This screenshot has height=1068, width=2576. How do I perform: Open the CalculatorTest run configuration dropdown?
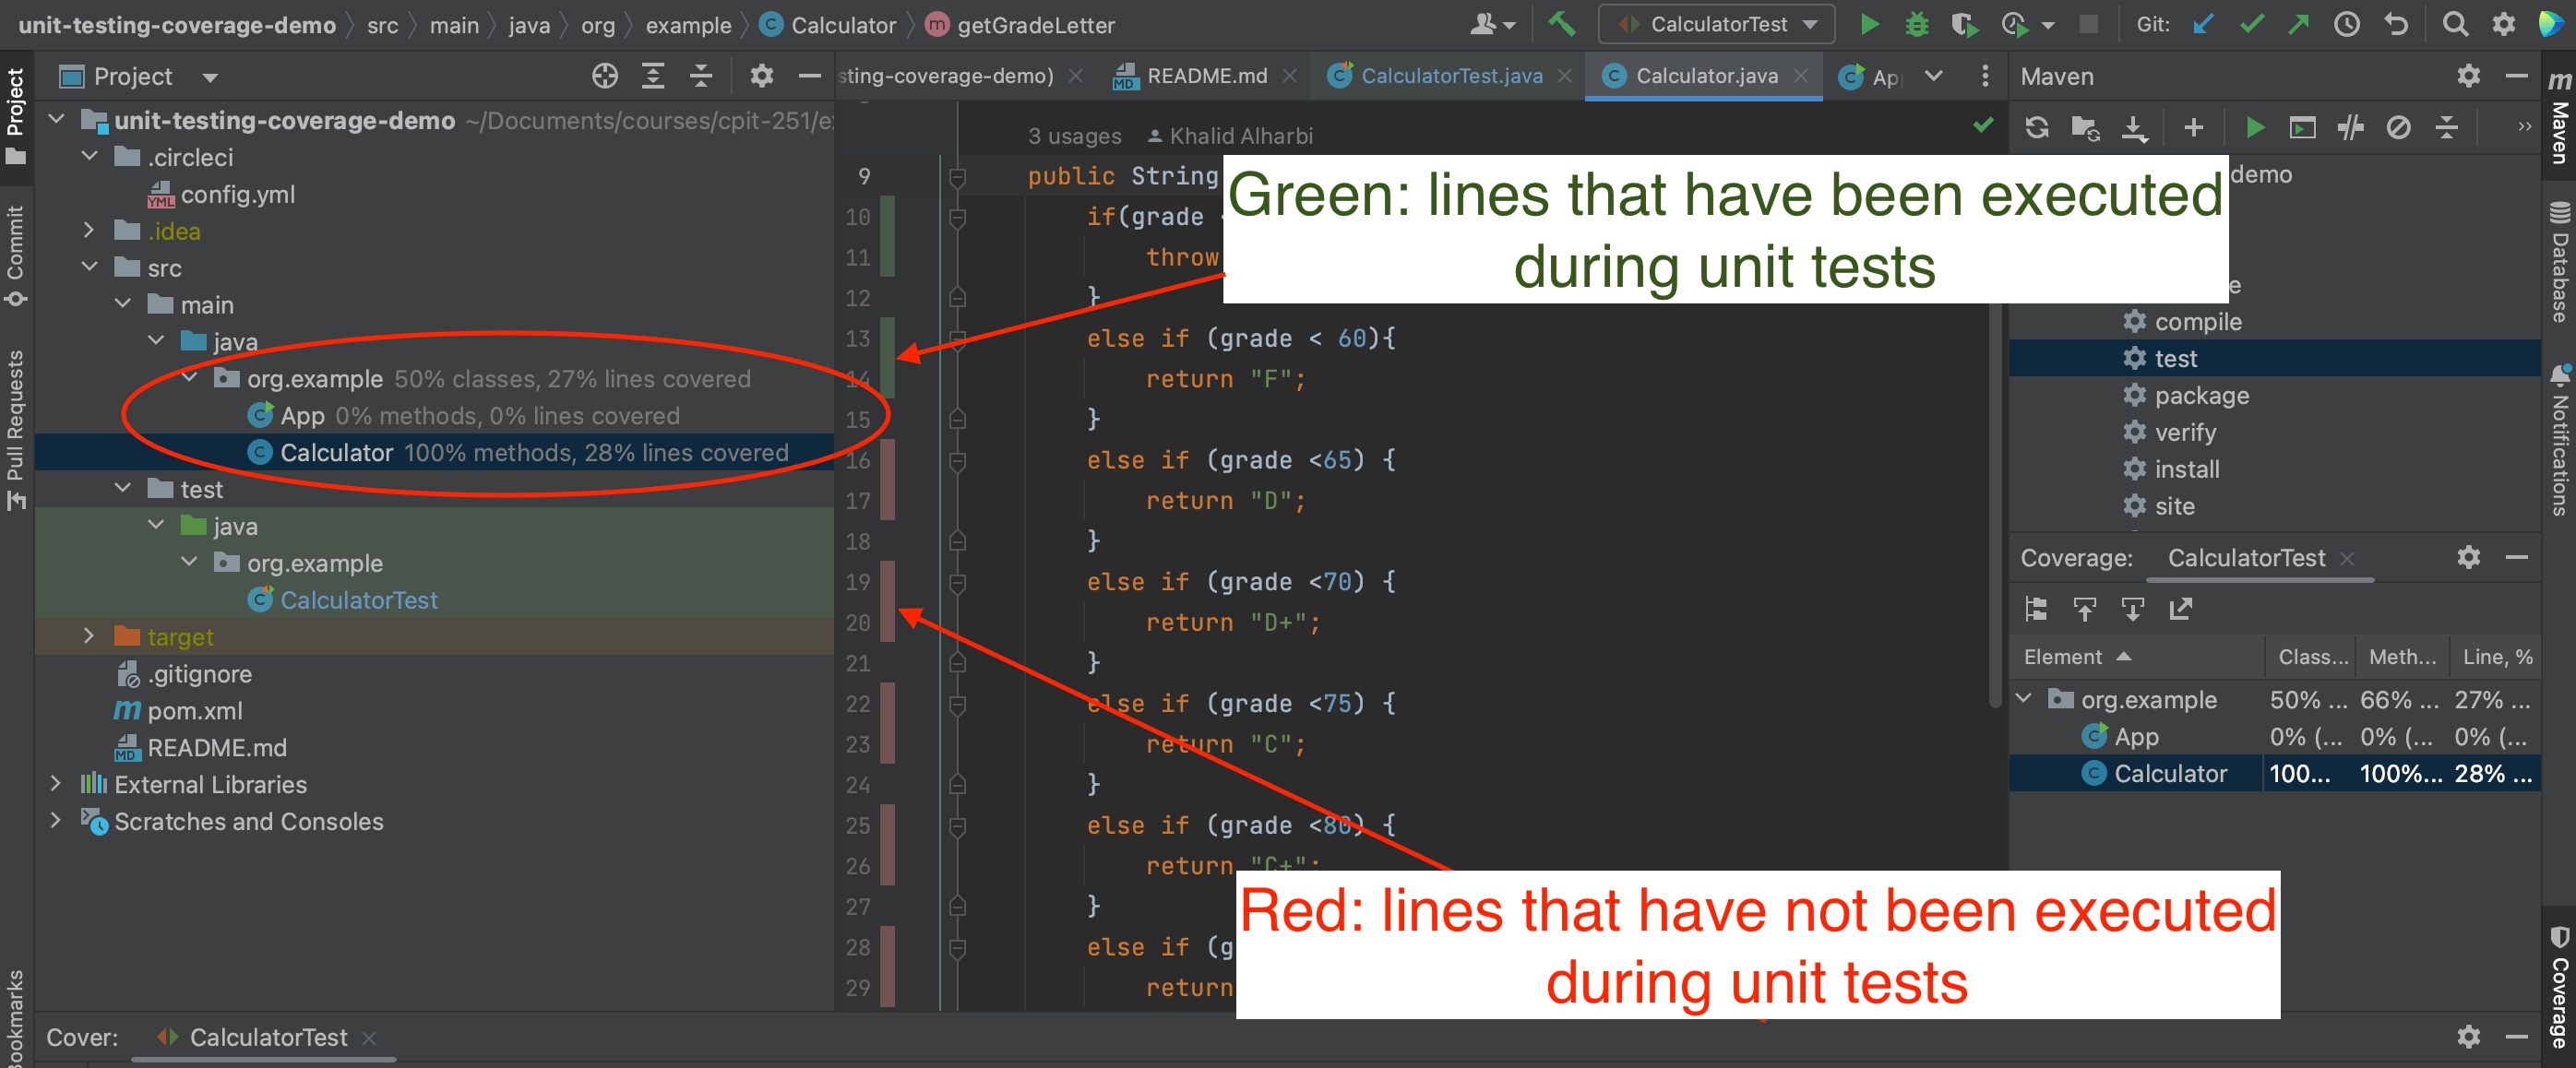click(x=1717, y=24)
